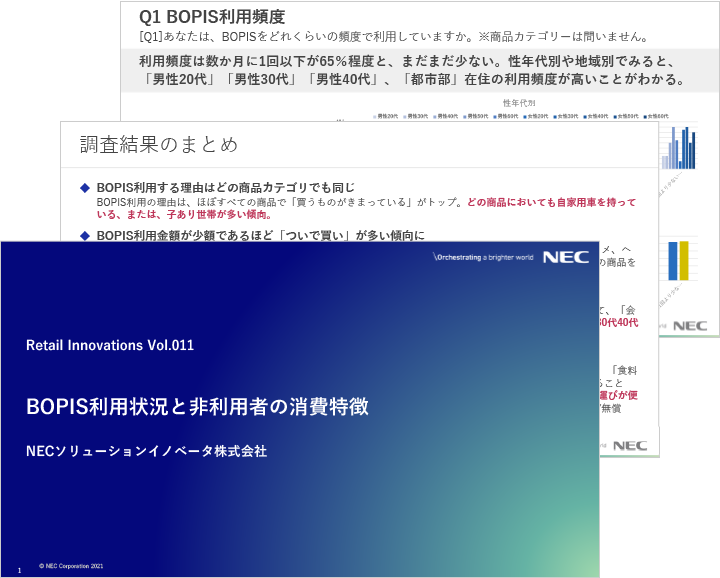Click the red highlighted text 'どの商品においても自家用車を持って'
The width and height of the screenshot is (720, 578).
tap(551, 202)
